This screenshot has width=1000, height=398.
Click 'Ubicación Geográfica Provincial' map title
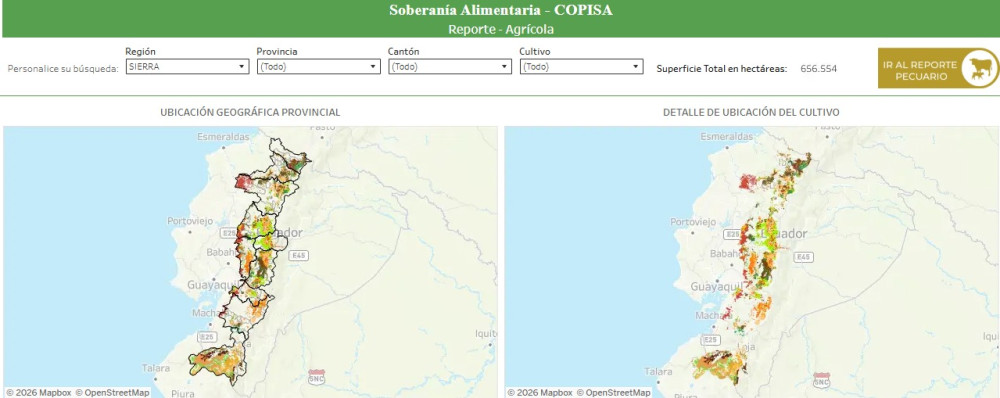[x=250, y=112]
